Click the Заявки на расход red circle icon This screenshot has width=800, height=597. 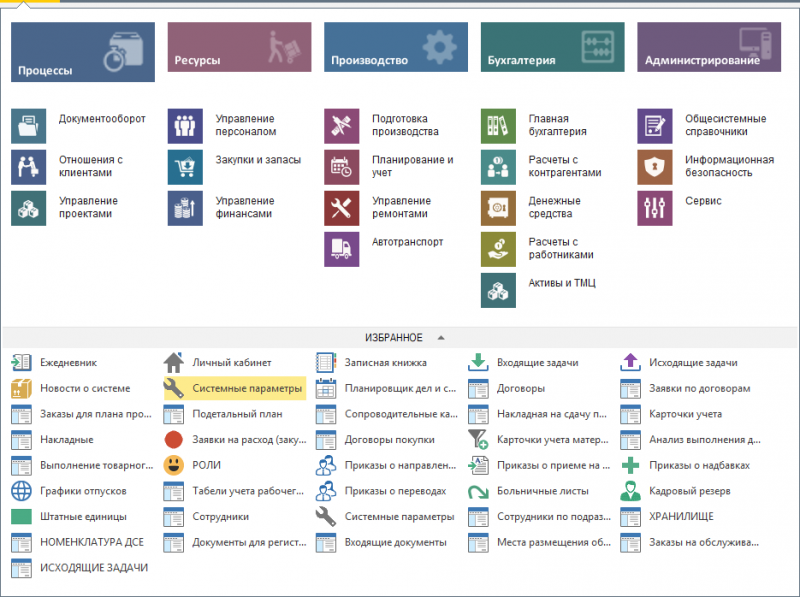pyautogui.click(x=173, y=439)
